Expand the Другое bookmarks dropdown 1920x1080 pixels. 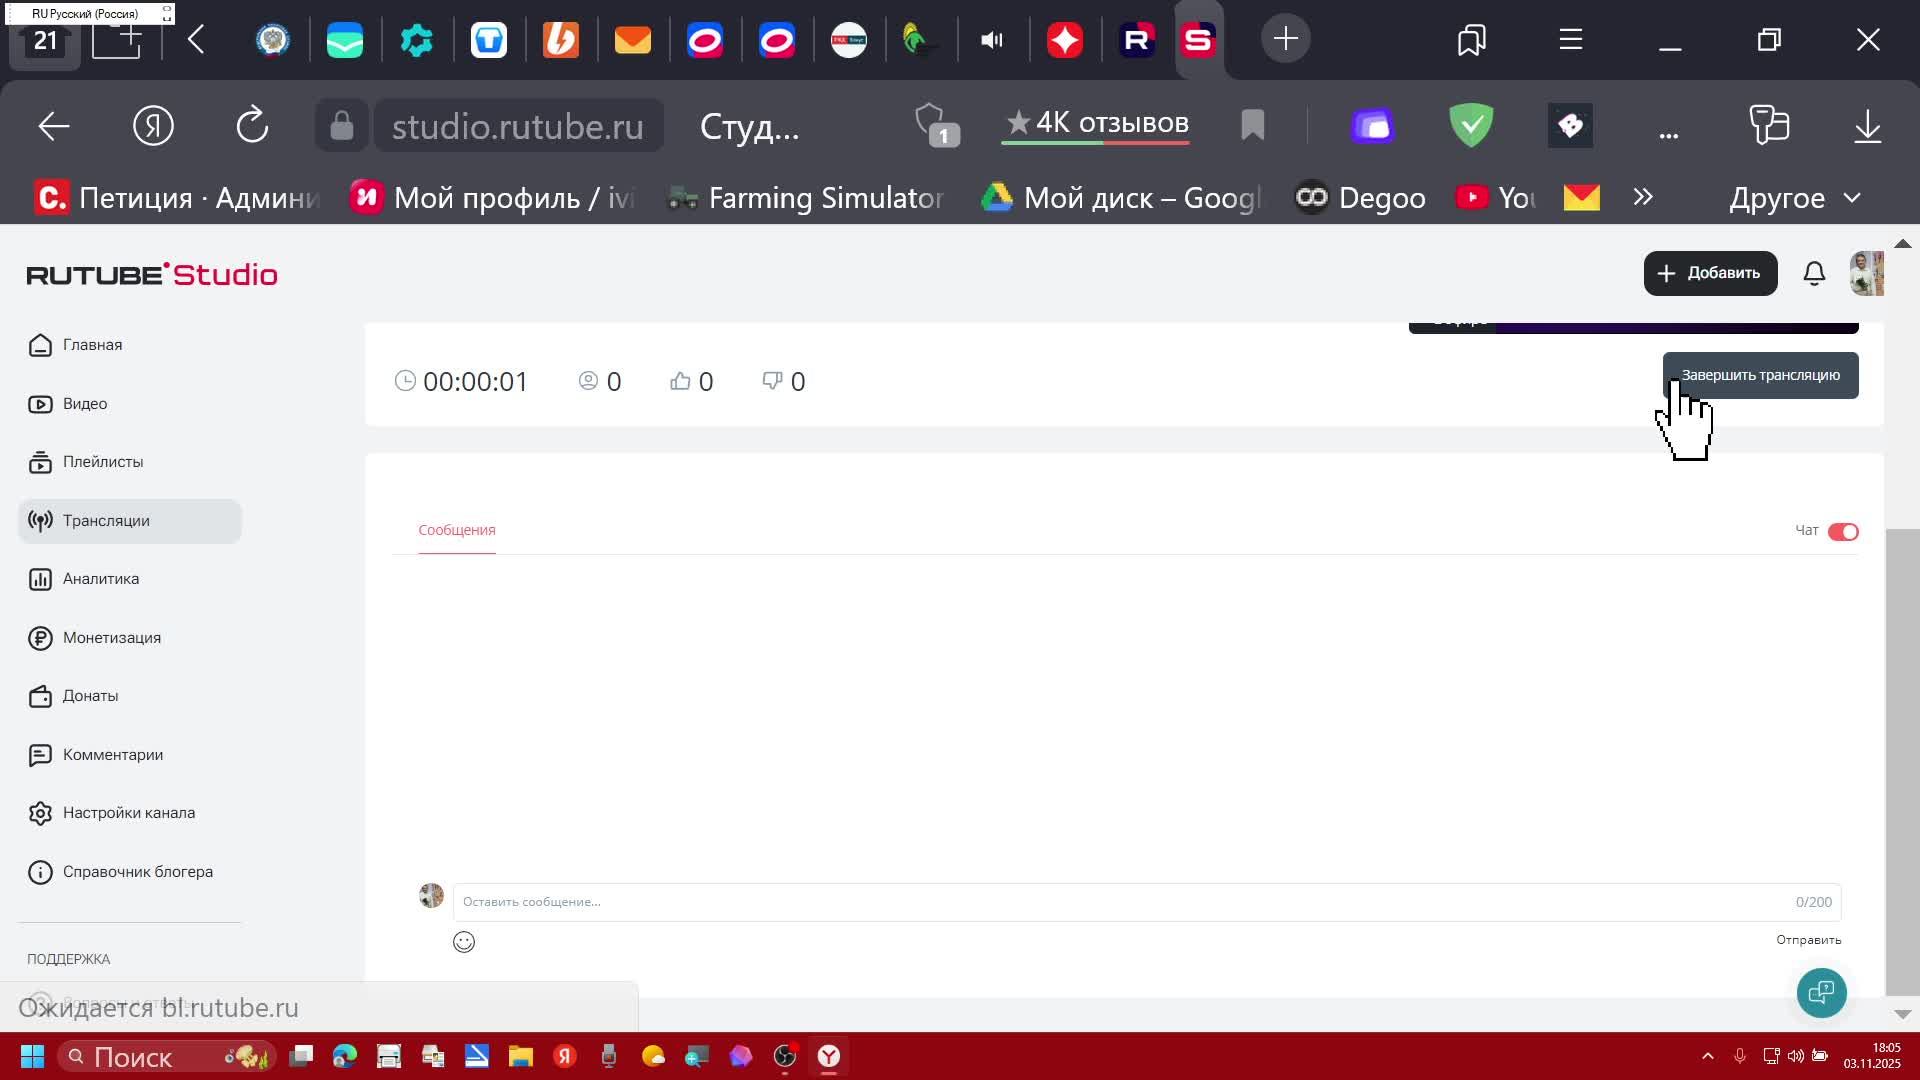[1795, 198]
